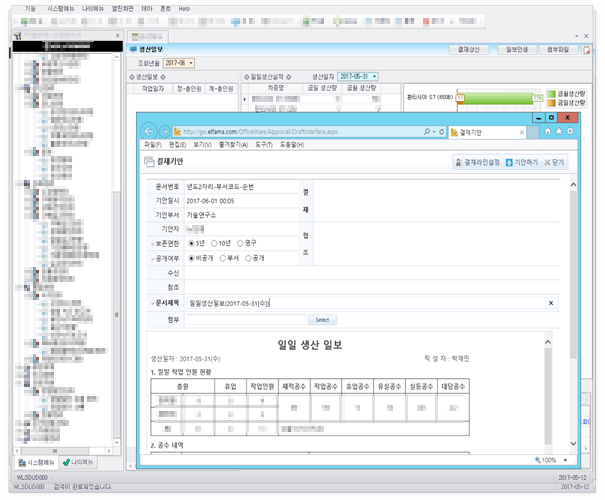Open the browser zoom 100% dropdown arrow
Viewport: 605px width, 500px height.
tap(565, 460)
